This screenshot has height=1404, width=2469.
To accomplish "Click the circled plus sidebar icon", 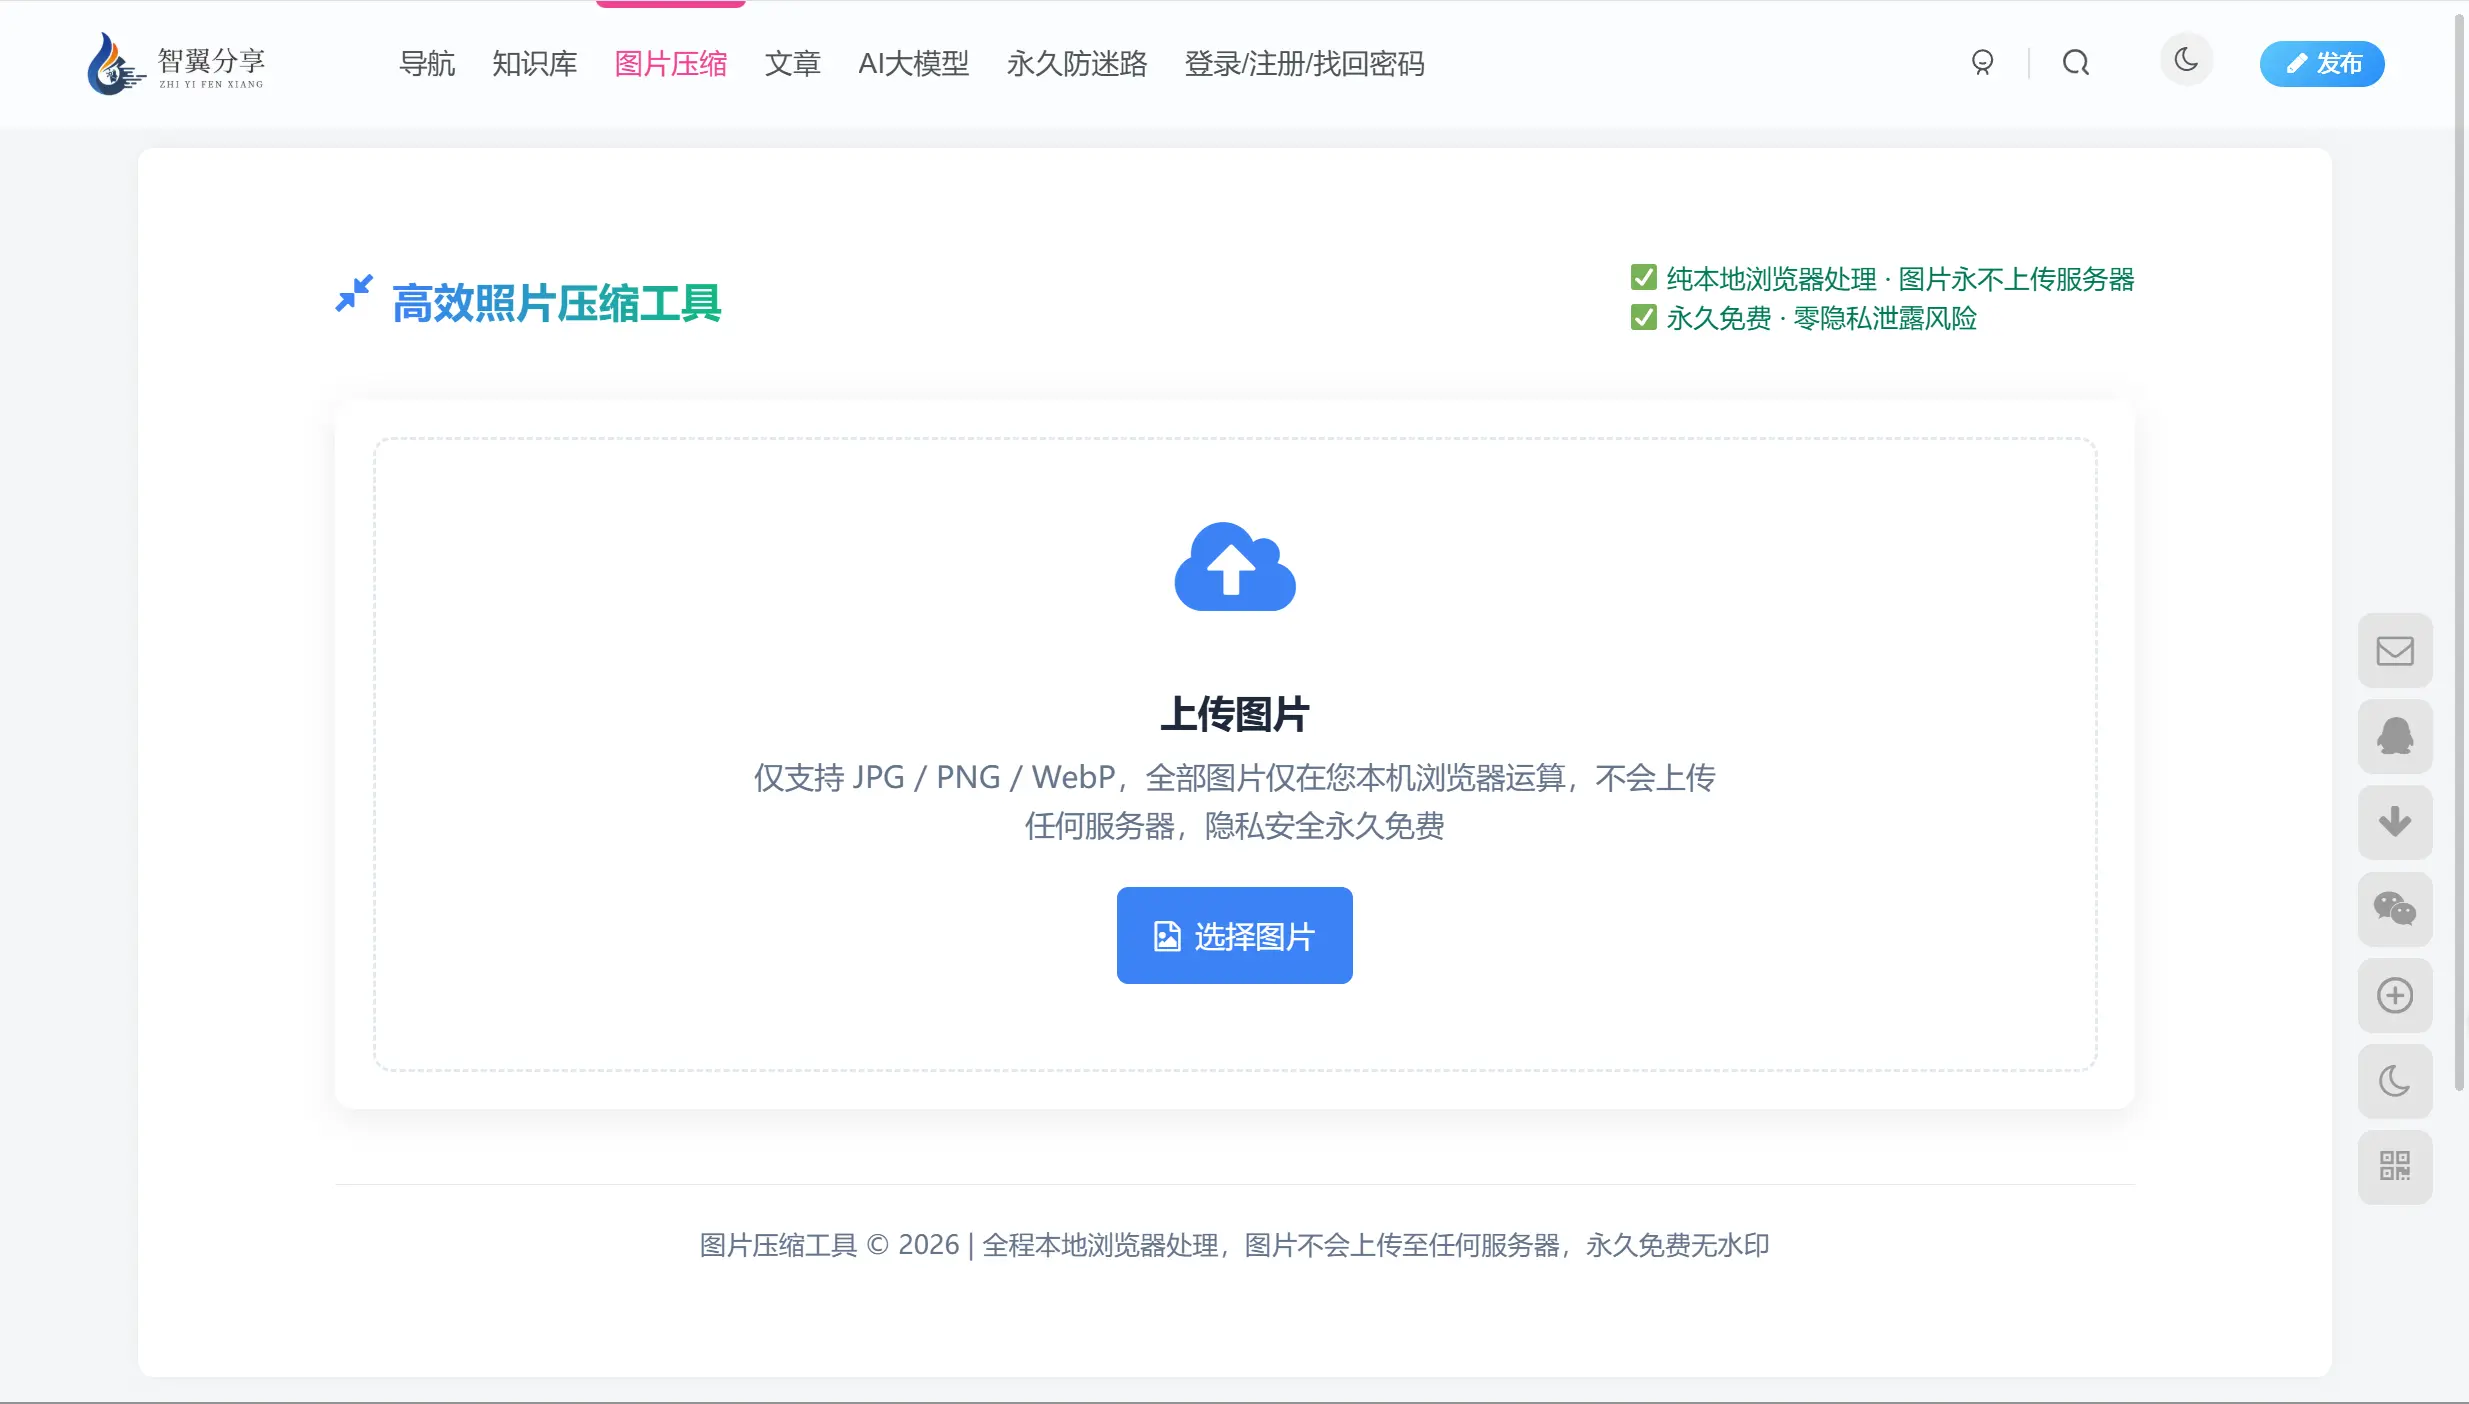I will tap(2395, 996).
